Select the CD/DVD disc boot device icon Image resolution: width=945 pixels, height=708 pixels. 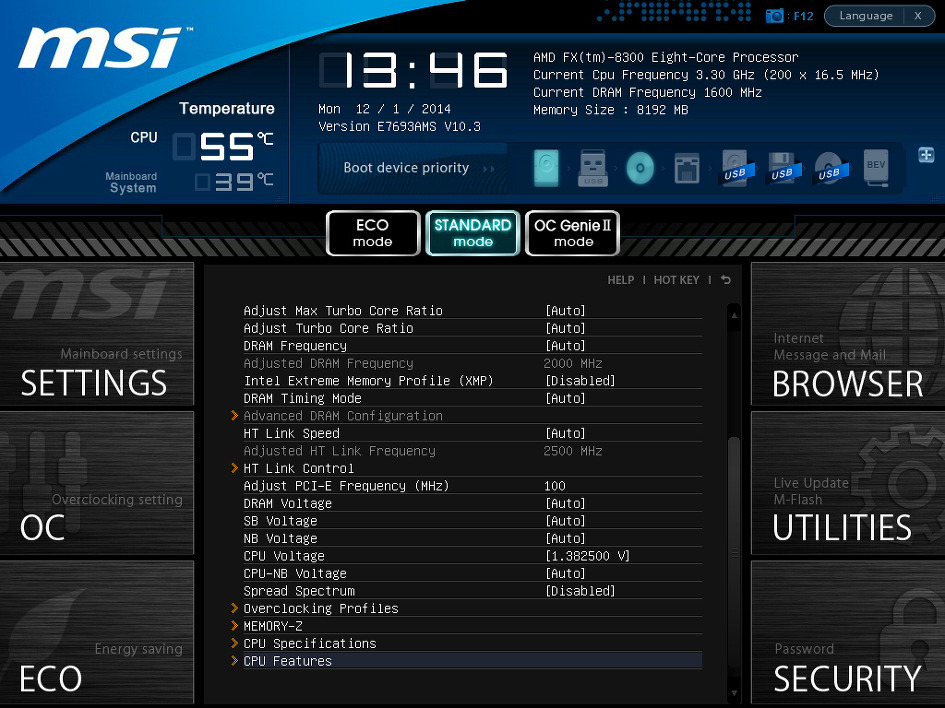coord(640,168)
